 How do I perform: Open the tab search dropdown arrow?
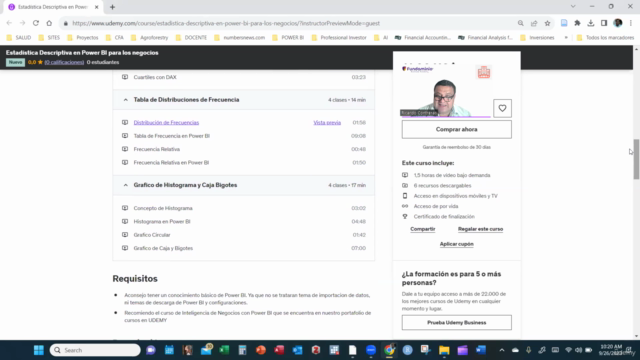pos(573,7)
